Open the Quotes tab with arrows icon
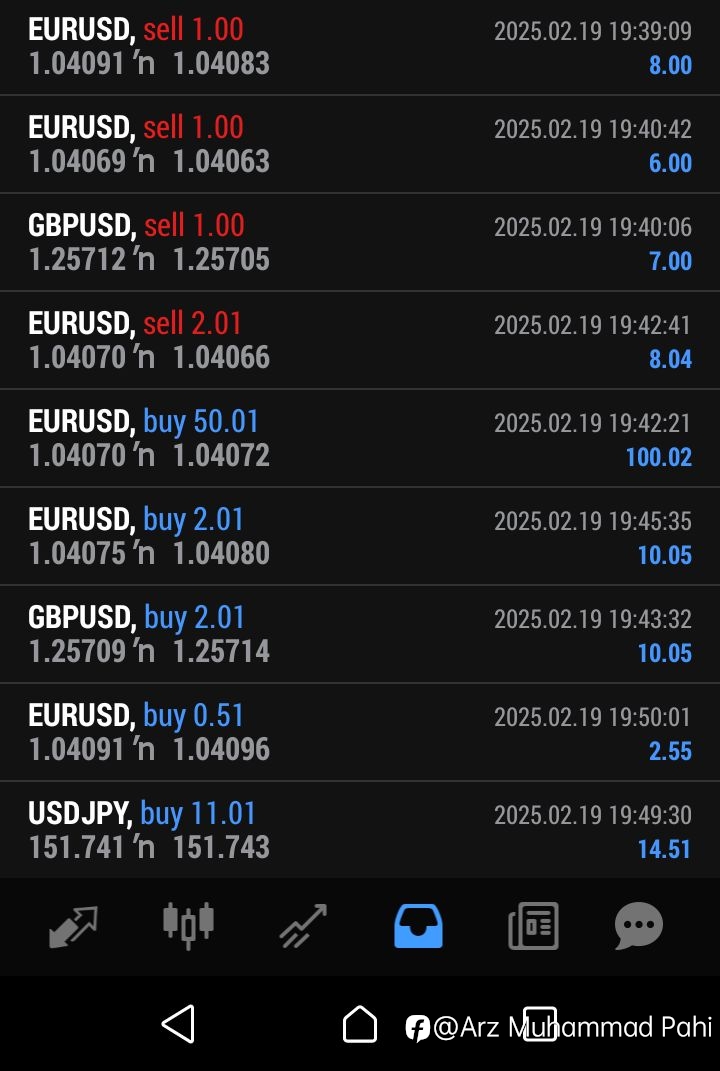 pyautogui.click(x=73, y=926)
